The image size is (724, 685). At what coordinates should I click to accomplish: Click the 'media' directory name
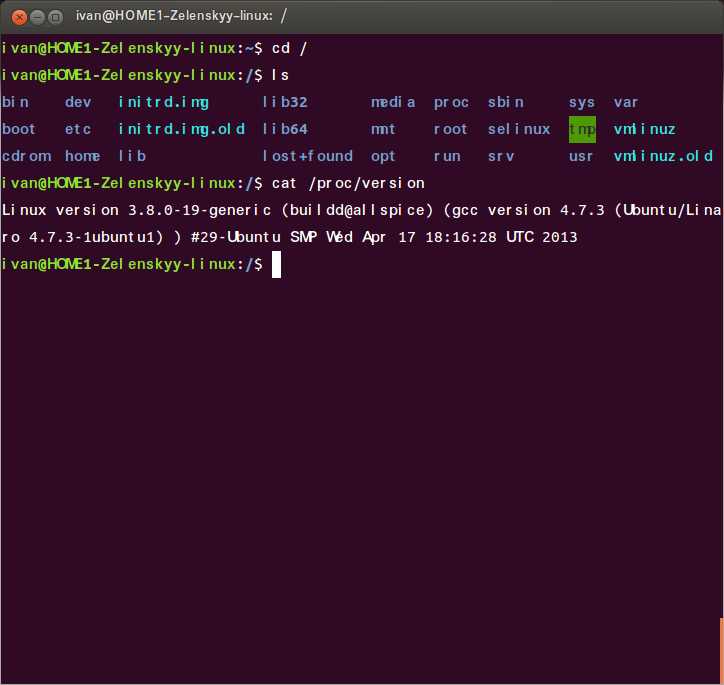[393, 102]
